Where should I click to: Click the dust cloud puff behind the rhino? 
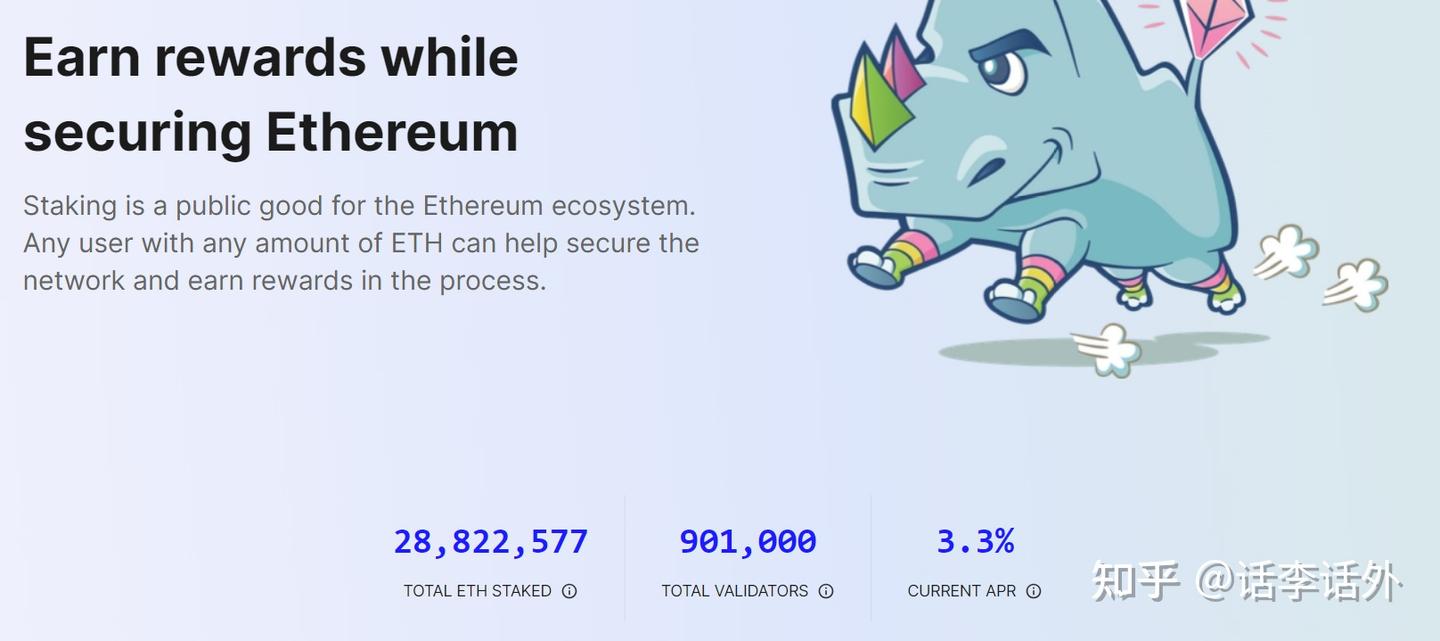point(1287,250)
